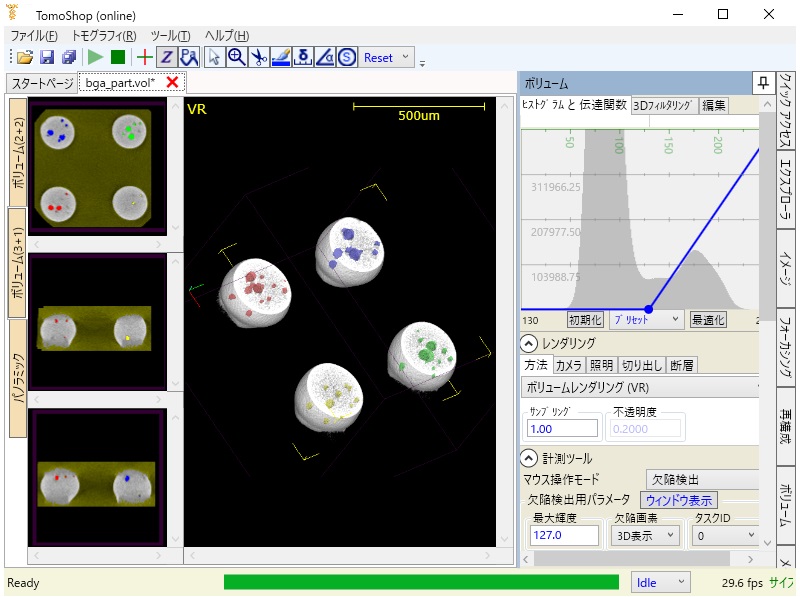Switch to the 3Dフィルタリング tab
This screenshot has width=800, height=597.
663,106
